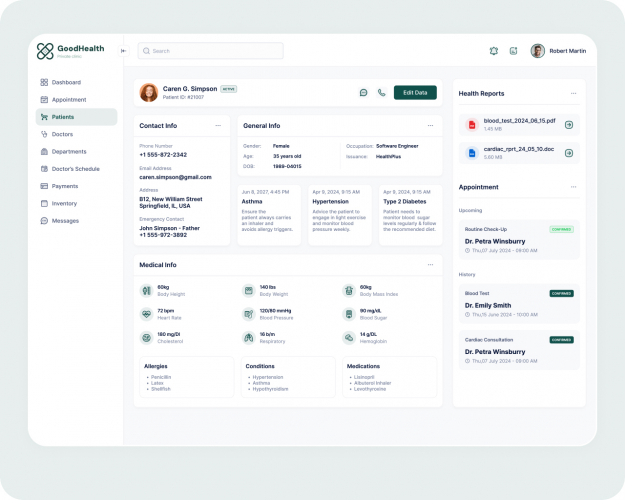The width and height of the screenshot is (625, 500).
Task: Click the icon next to the bell
Action: 513,51
